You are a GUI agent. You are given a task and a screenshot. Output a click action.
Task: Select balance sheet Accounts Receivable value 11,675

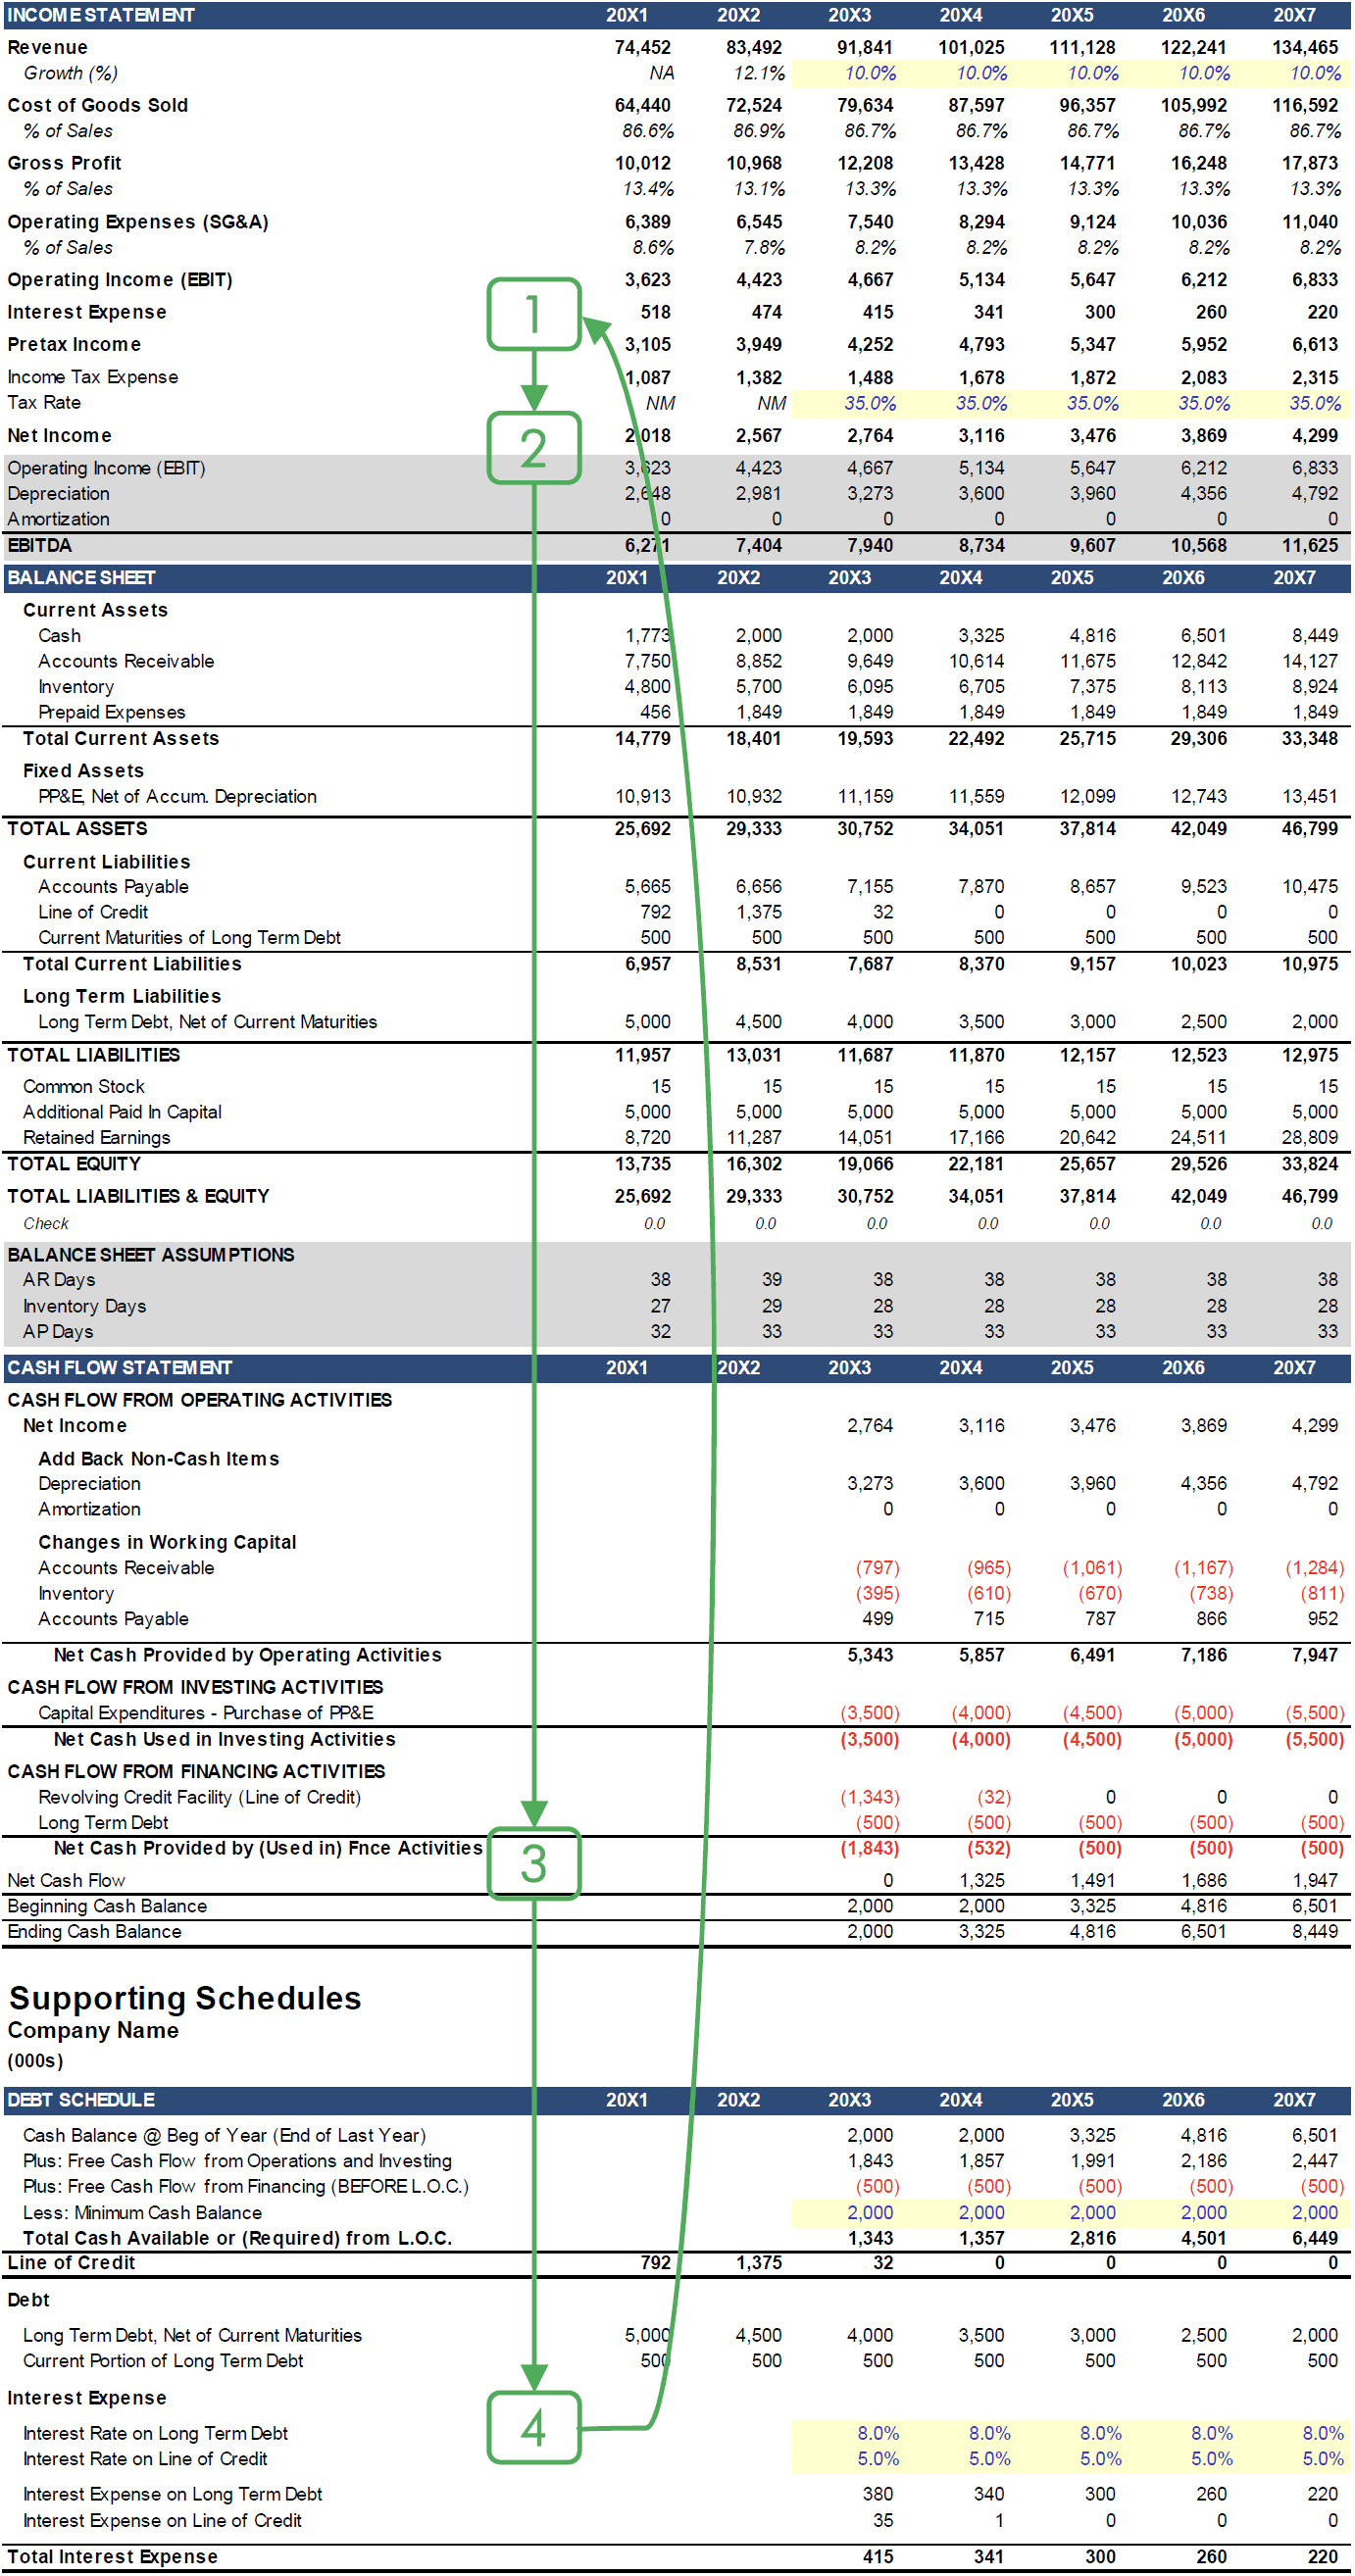(x=1087, y=661)
